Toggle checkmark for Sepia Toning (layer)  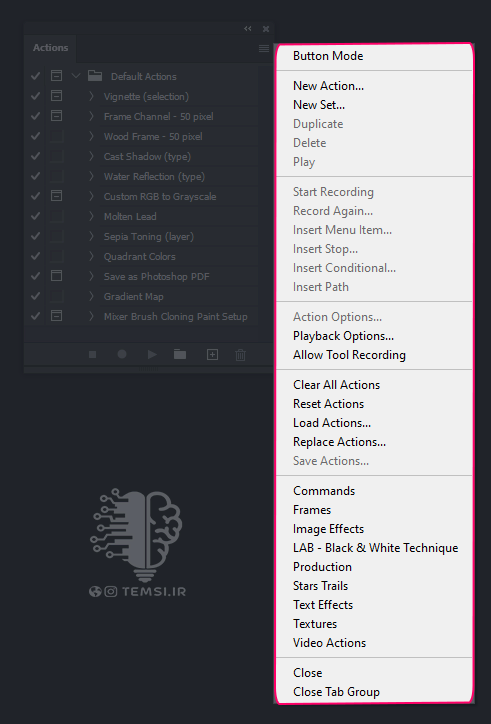click(x=35, y=236)
